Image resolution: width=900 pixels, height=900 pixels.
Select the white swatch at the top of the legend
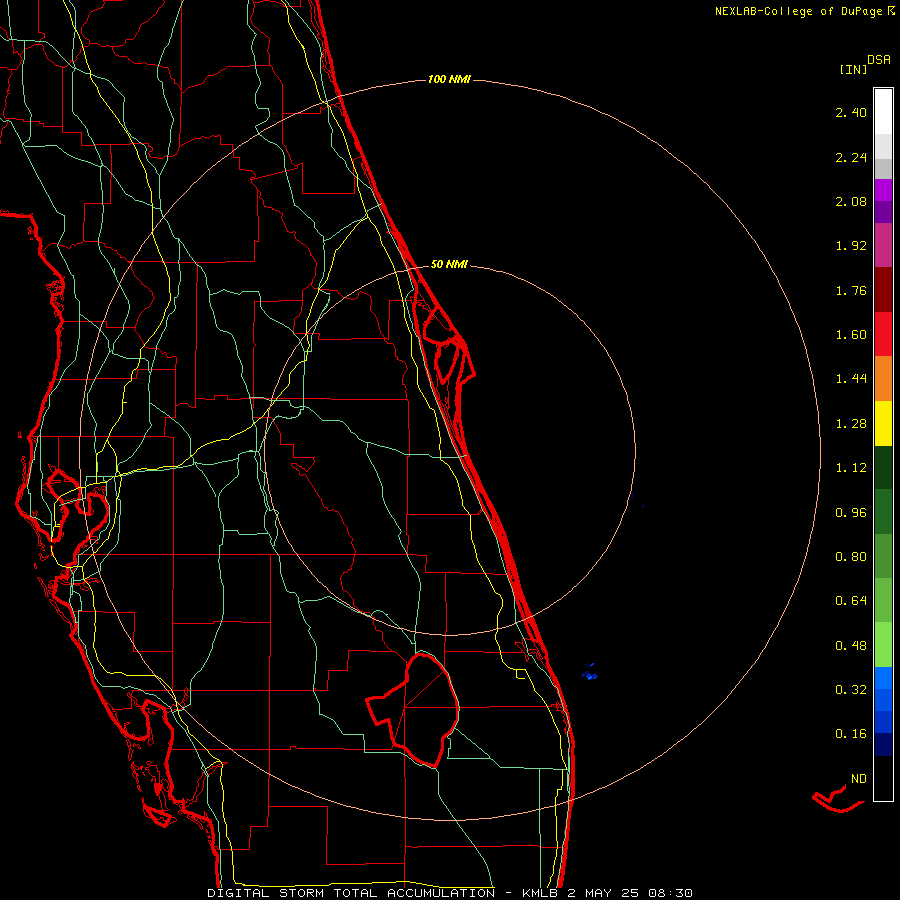[883, 111]
